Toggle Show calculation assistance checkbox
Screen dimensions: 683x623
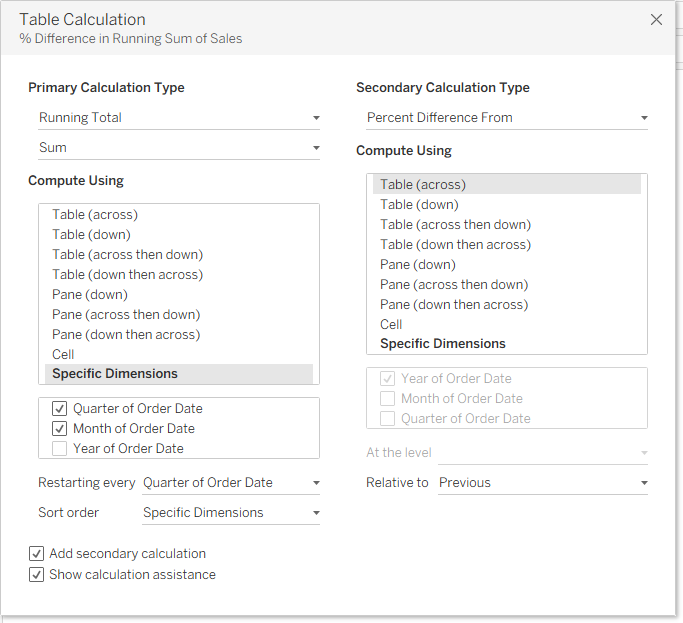click(37, 575)
